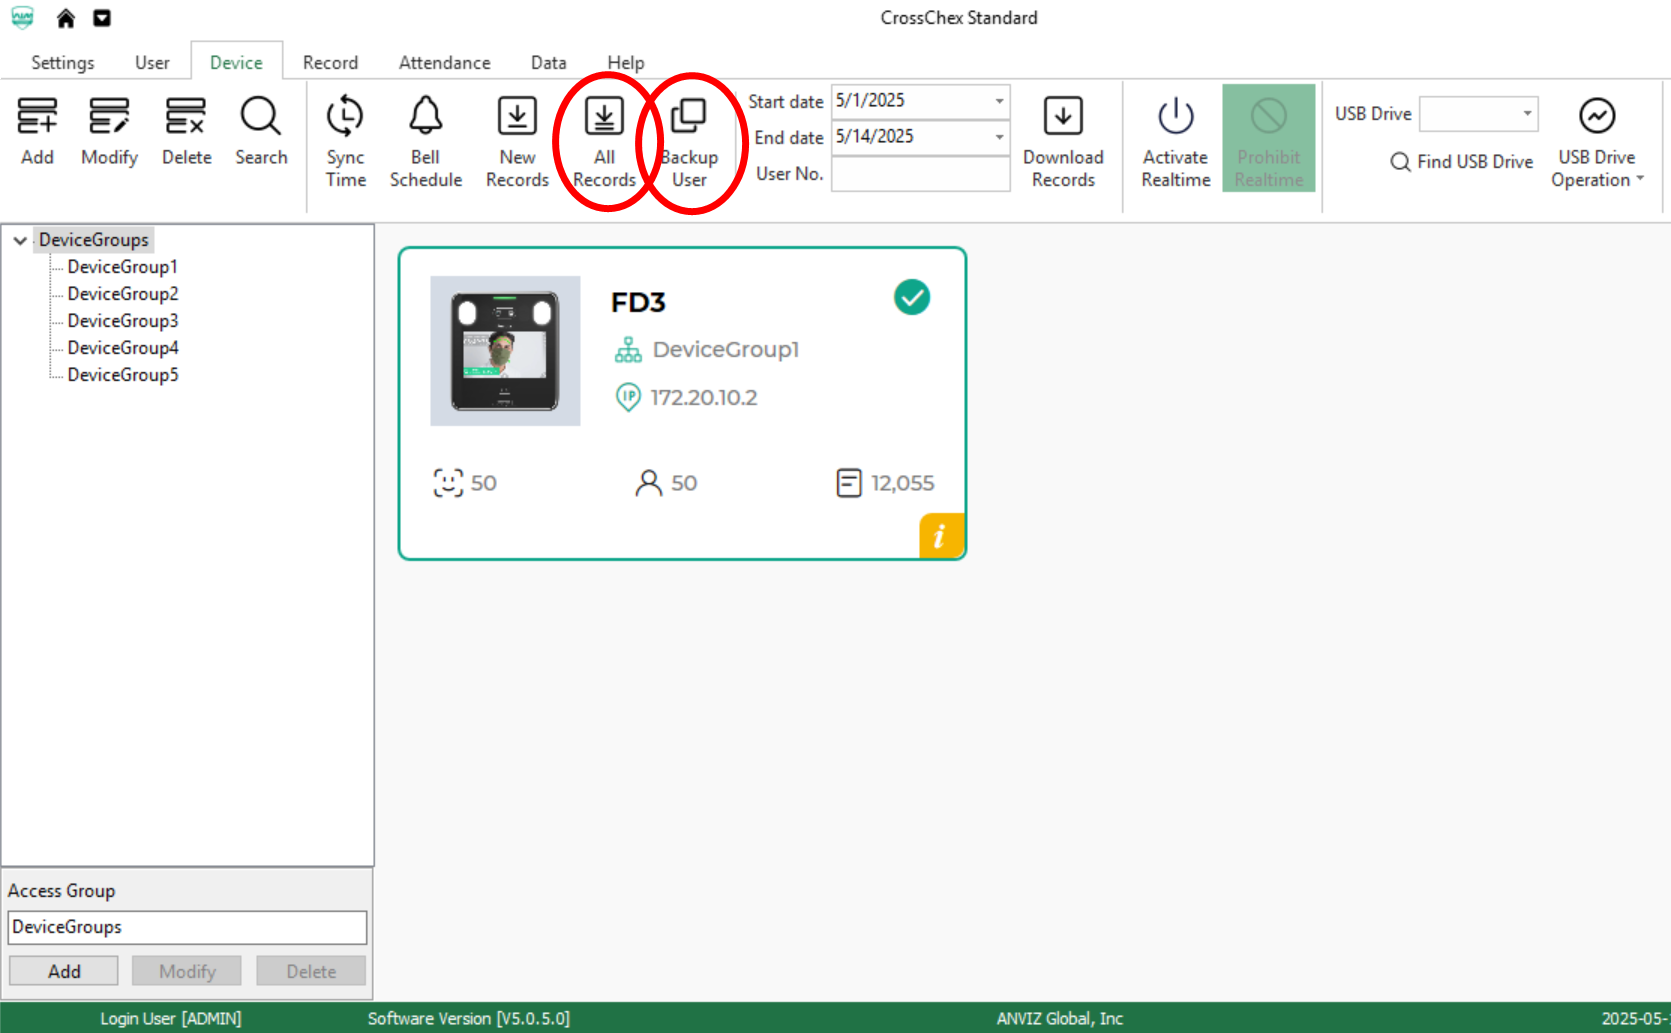
Task: Open the quick-access dropdown icon in title bar
Action: click(x=102, y=18)
